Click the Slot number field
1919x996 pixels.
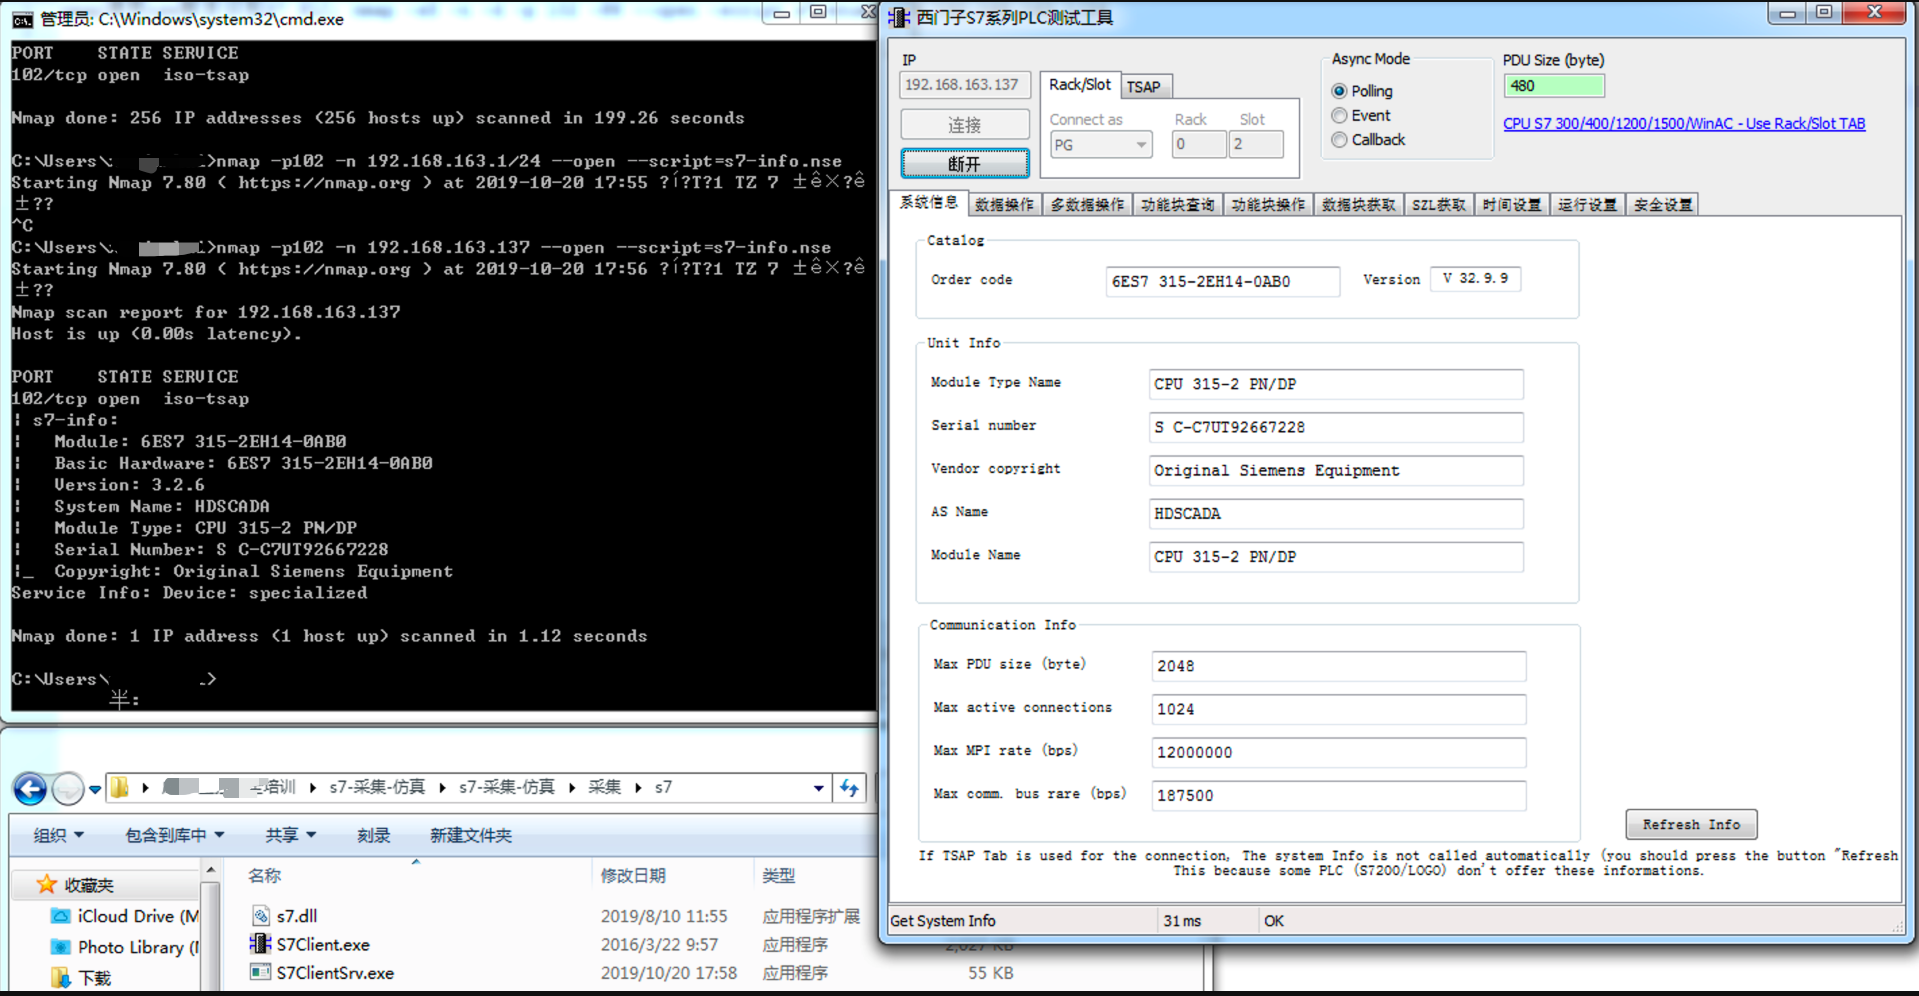pos(1256,145)
